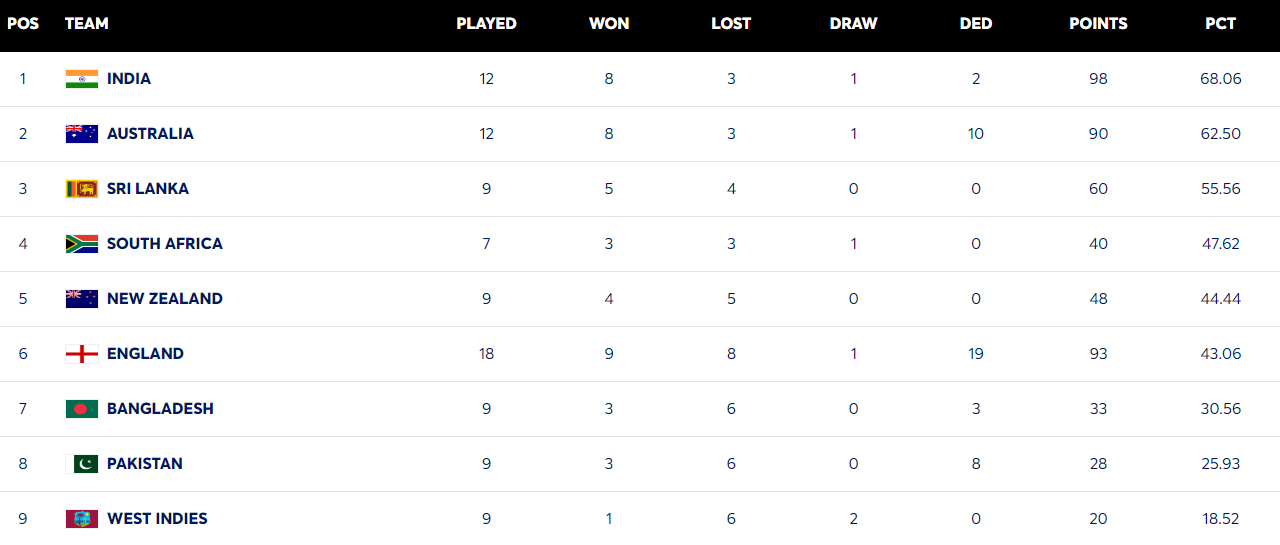Click the Bangladesh flag icon
The width and height of the screenshot is (1280, 545).
pos(82,409)
